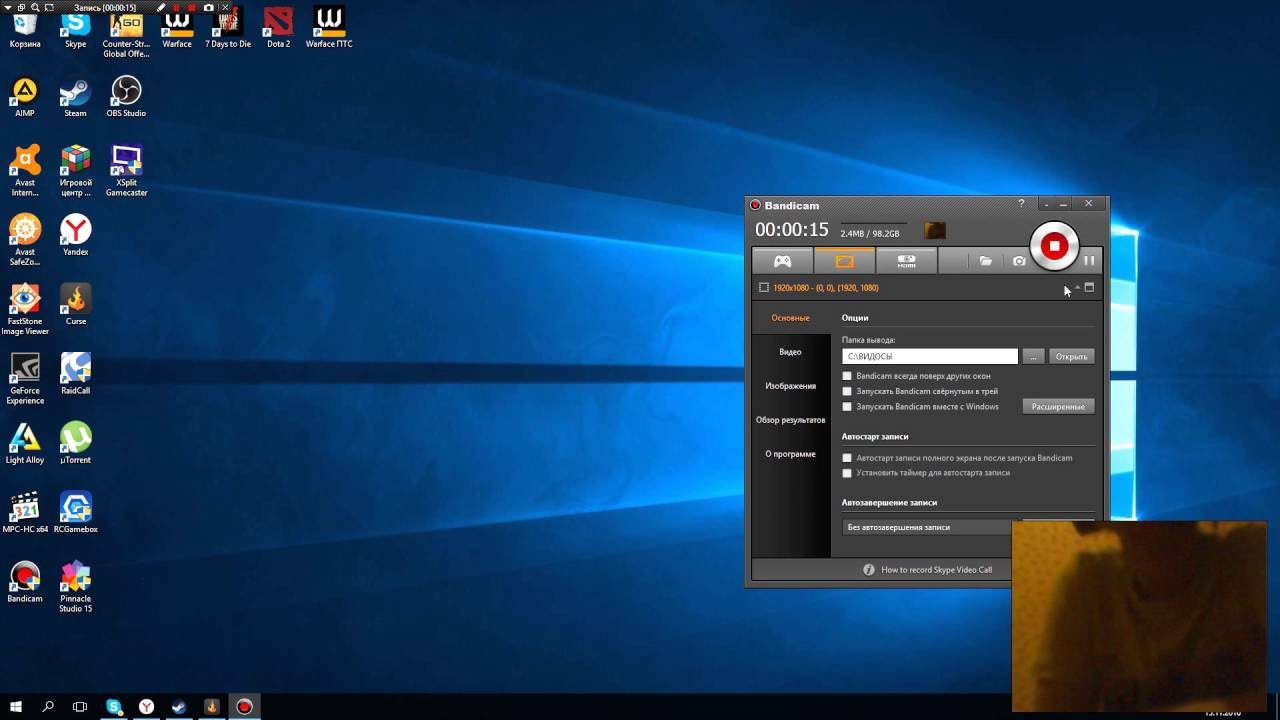Image resolution: width=1280 pixels, height=720 pixels.
Task: Open Task View on the taskbar
Action: [x=80, y=707]
